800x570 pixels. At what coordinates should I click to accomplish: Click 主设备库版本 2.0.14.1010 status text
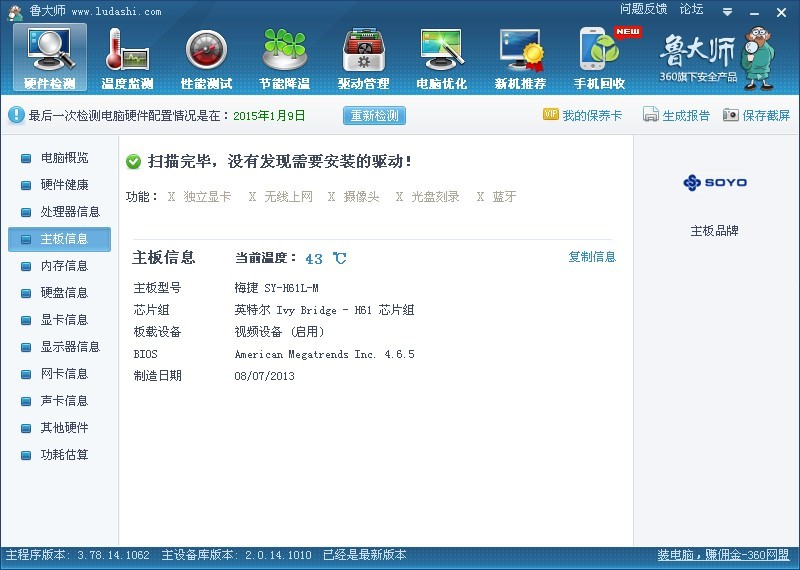tap(236, 555)
